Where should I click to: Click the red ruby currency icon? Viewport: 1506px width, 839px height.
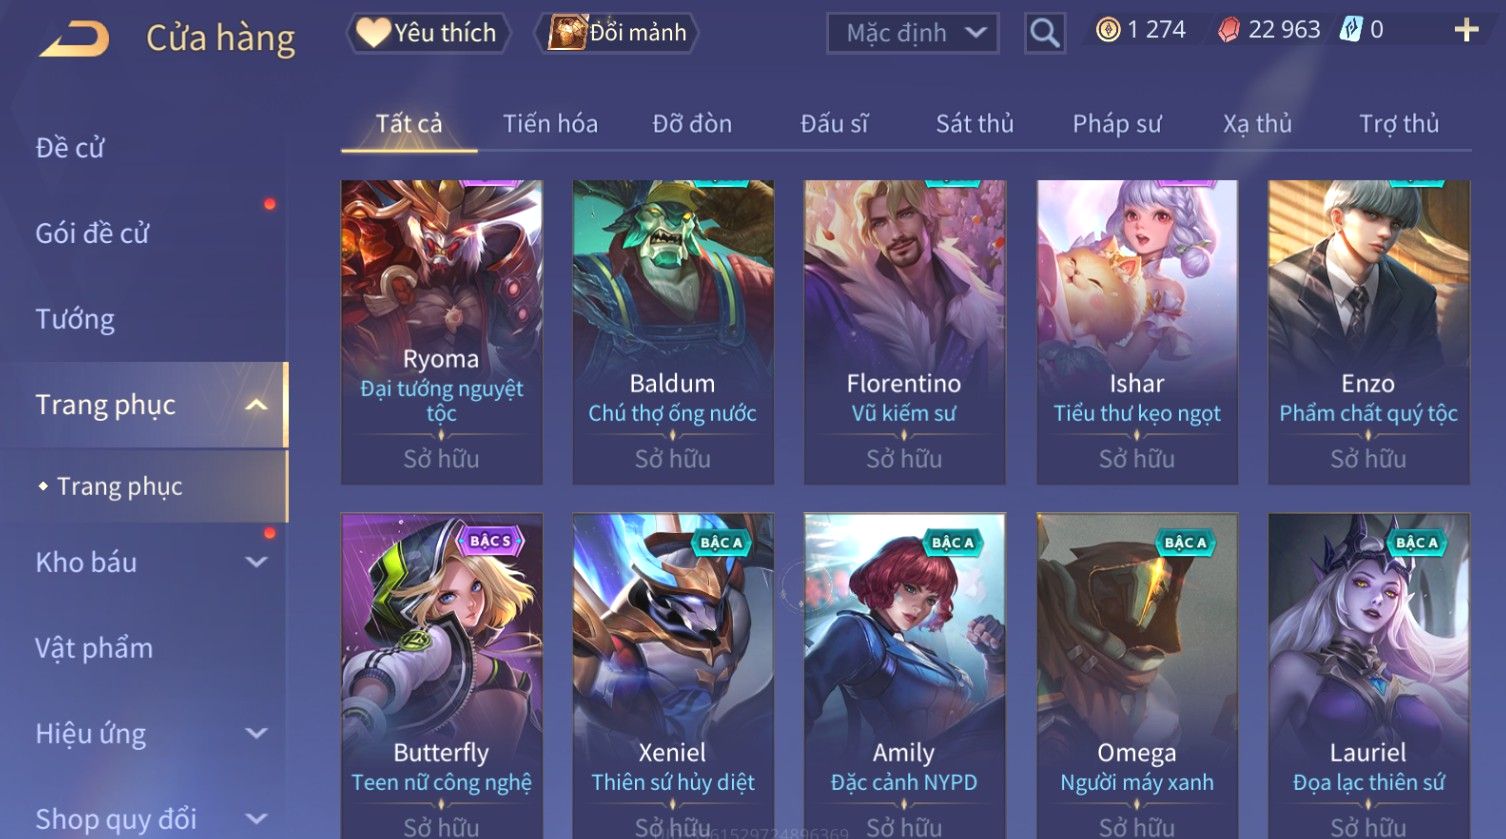(1228, 30)
